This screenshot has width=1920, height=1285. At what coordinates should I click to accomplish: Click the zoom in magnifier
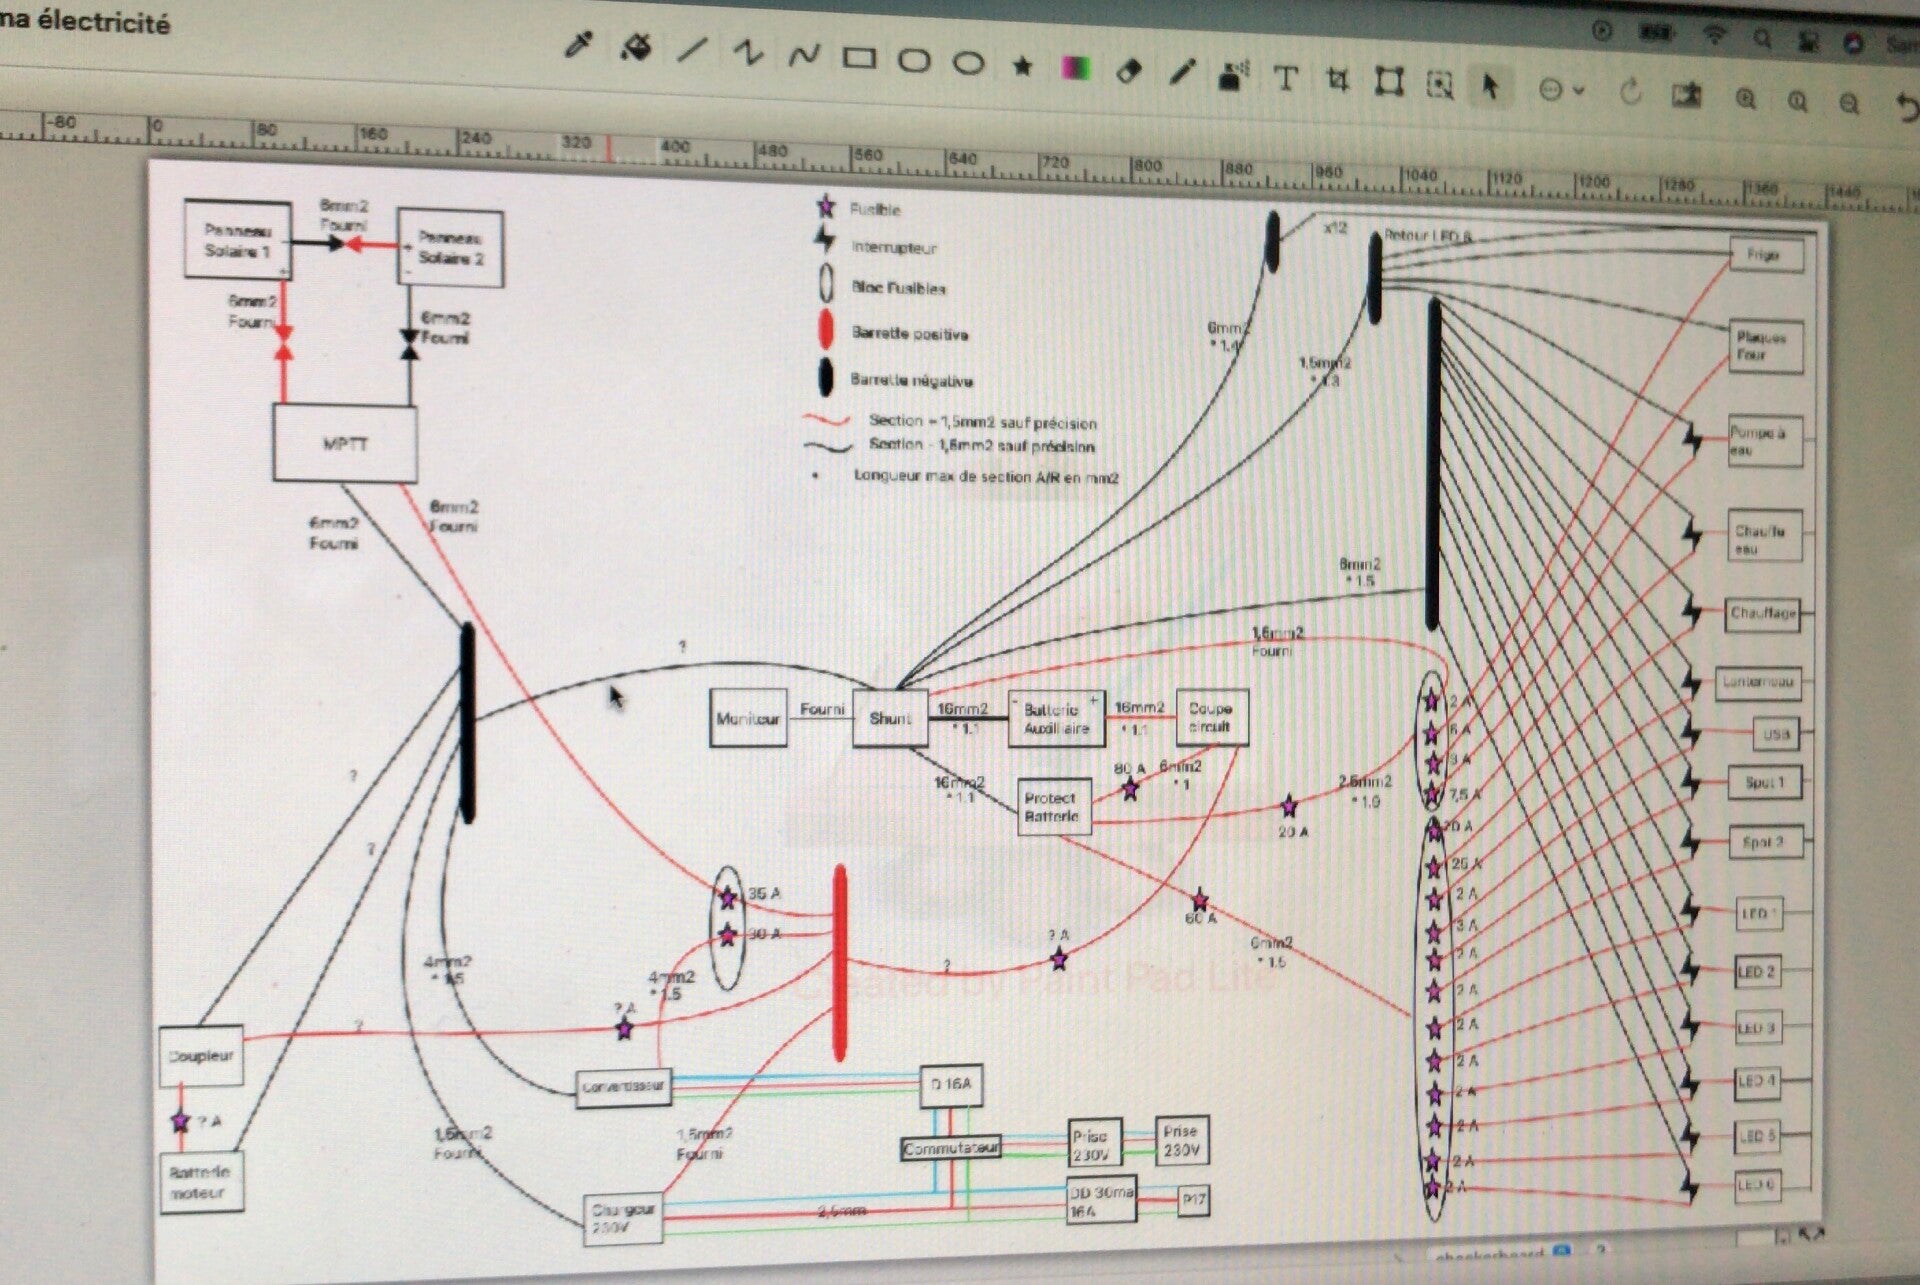point(1746,98)
